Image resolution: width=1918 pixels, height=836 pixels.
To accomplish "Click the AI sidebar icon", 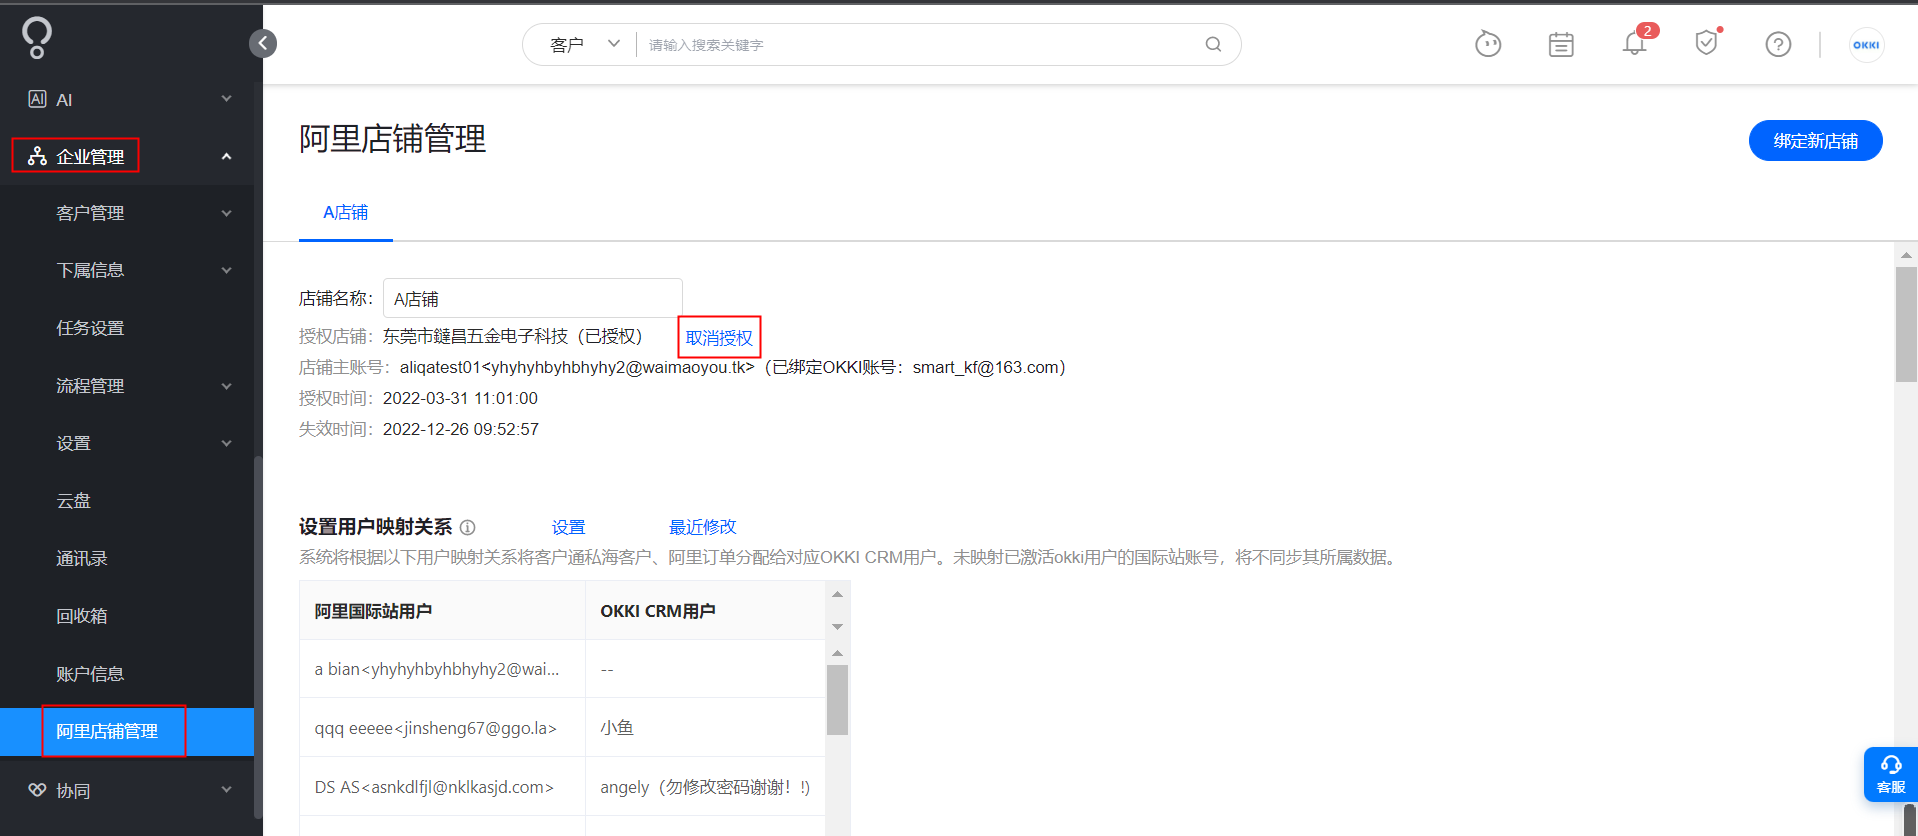I will click(38, 99).
